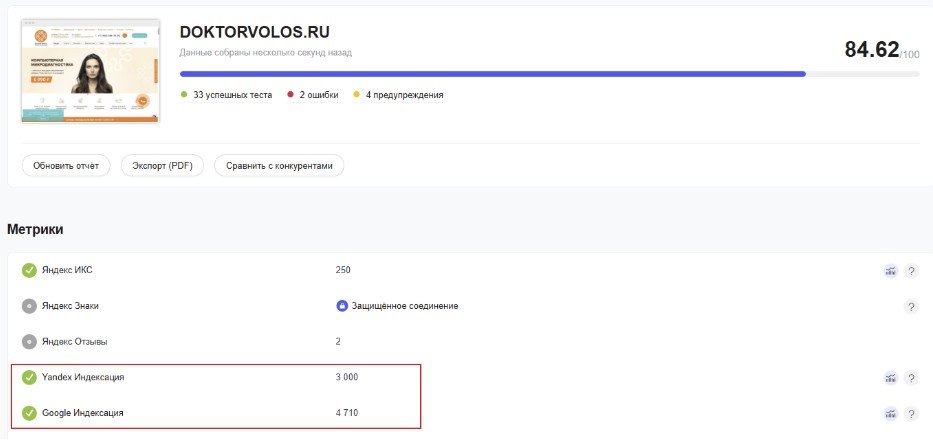Click Сравнить с конкурентами button
Viewport: 933px width, 446px height.
(x=279, y=166)
